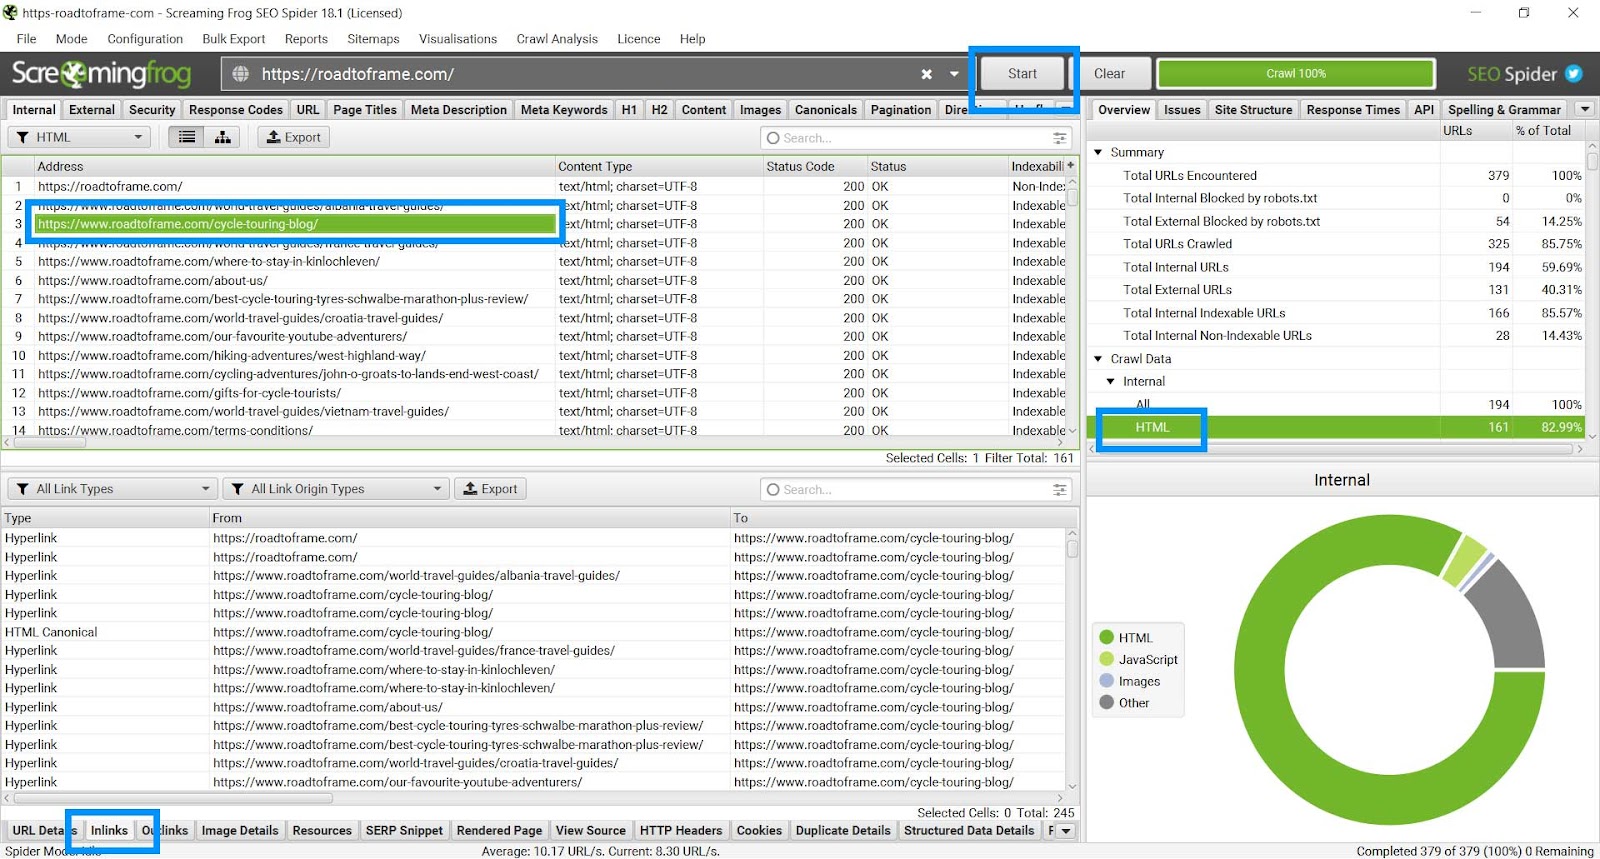Open the Meta Description tab
The height and width of the screenshot is (859, 1600).
459,110
